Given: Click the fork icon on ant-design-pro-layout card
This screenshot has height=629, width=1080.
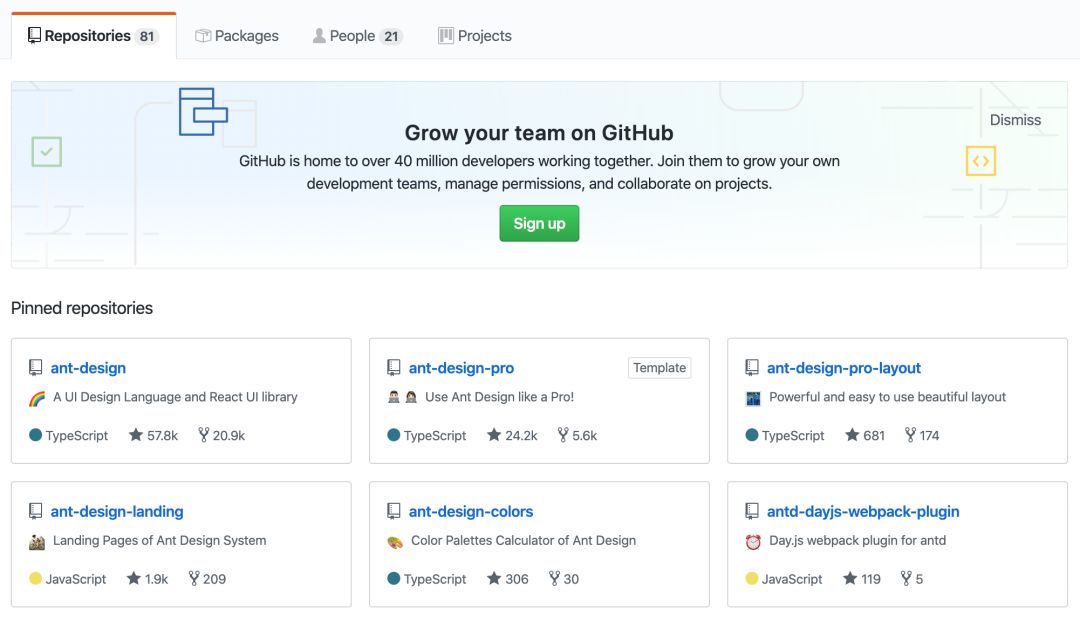Looking at the screenshot, I should (x=910, y=435).
